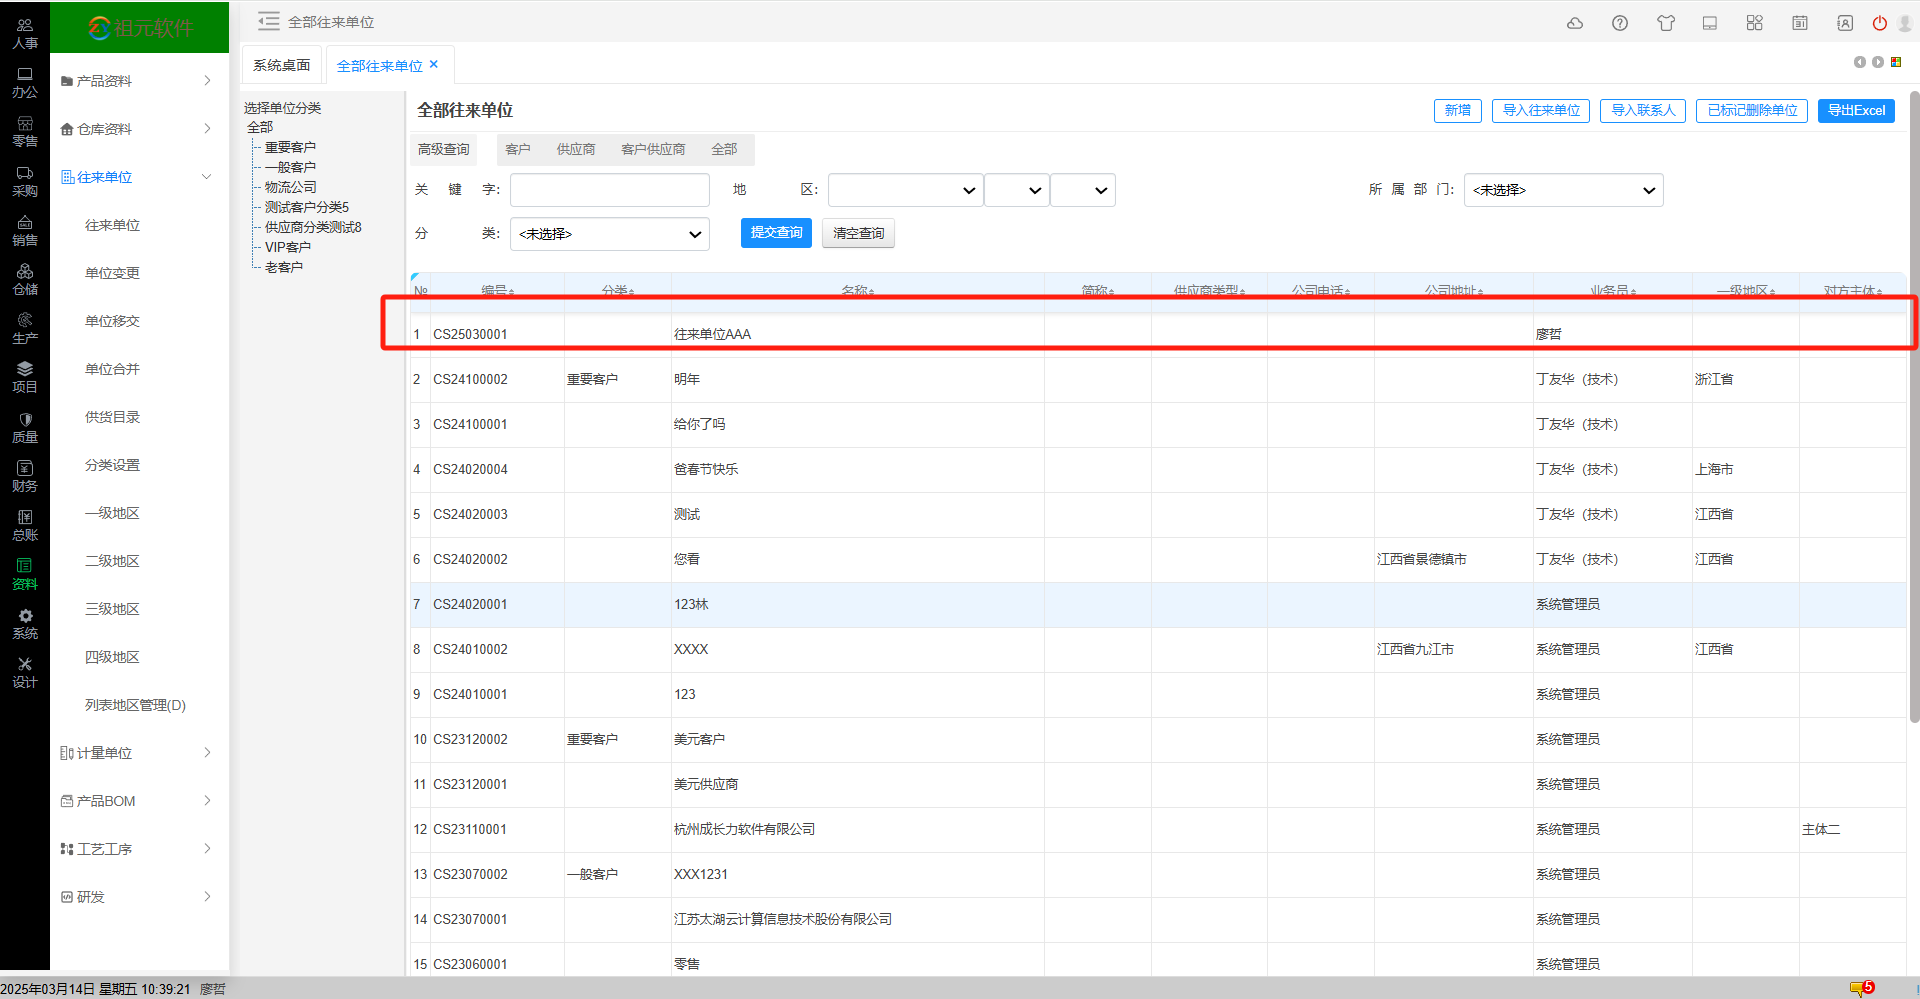Viewport: 1920px width, 999px height.
Task: Select the 客户供应商 filter tab
Action: pos(653,149)
